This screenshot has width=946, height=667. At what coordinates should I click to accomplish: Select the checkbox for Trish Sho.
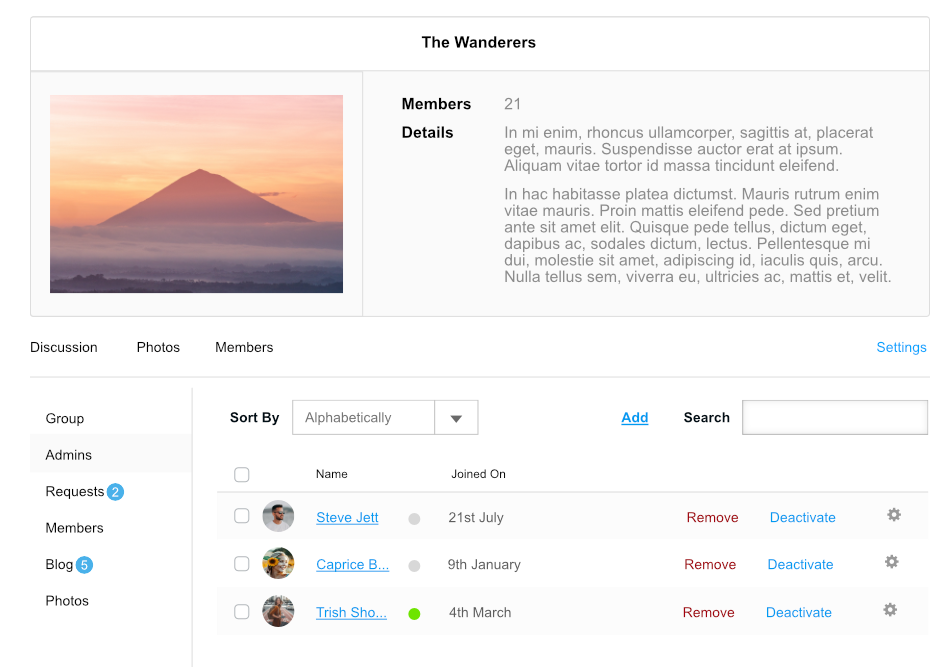click(x=242, y=612)
